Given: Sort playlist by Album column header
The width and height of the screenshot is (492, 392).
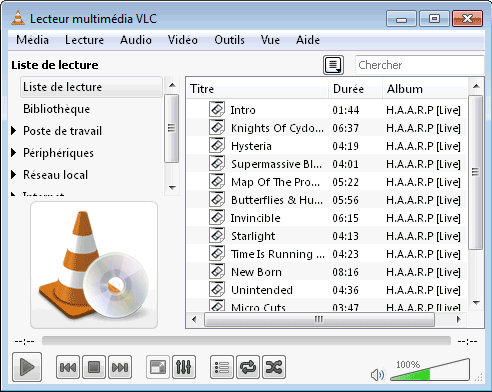Looking at the screenshot, I should click(x=425, y=89).
